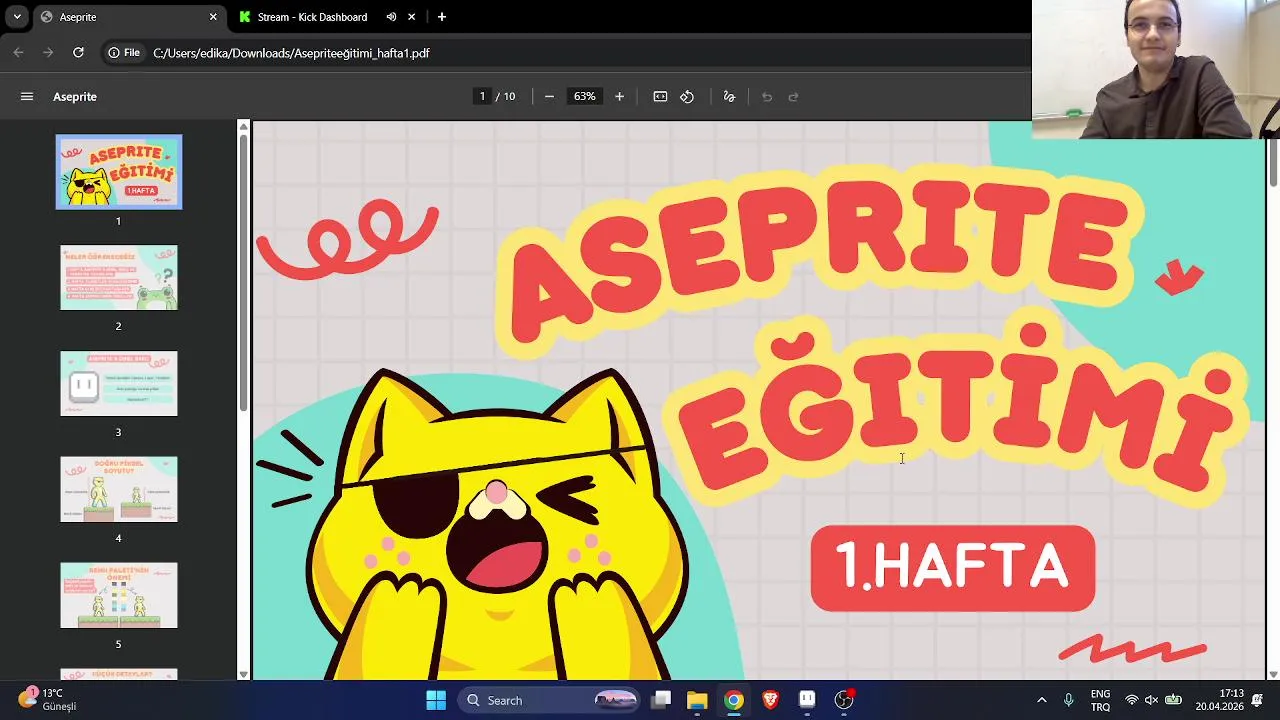Switch to the Aseprite tab

pos(129,17)
